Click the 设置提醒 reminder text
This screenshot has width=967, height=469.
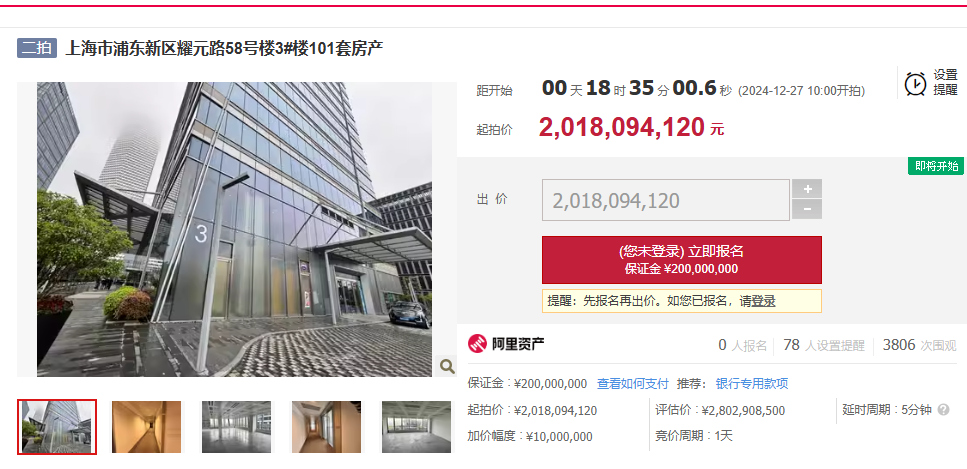tap(945, 82)
